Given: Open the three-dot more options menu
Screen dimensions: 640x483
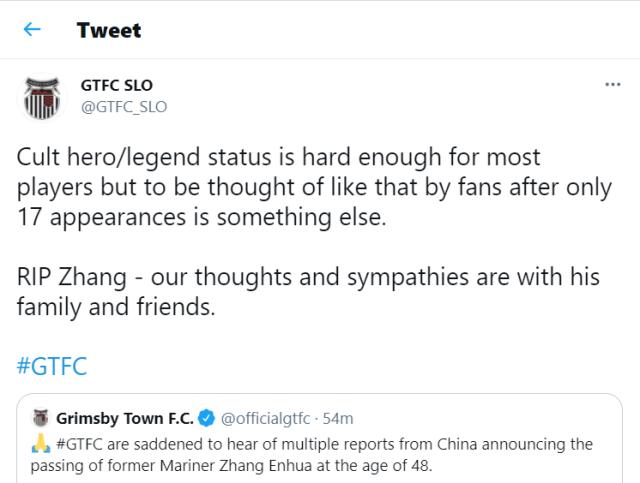Looking at the screenshot, I should 613,86.
